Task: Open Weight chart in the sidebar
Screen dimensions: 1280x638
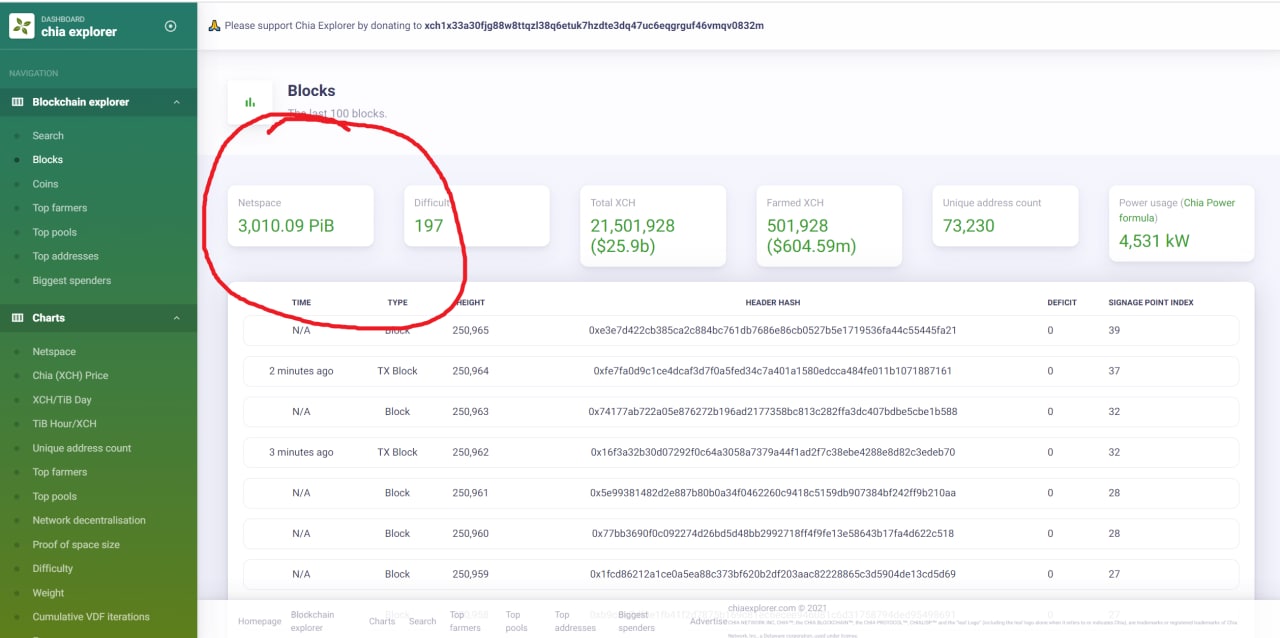Action: (48, 593)
